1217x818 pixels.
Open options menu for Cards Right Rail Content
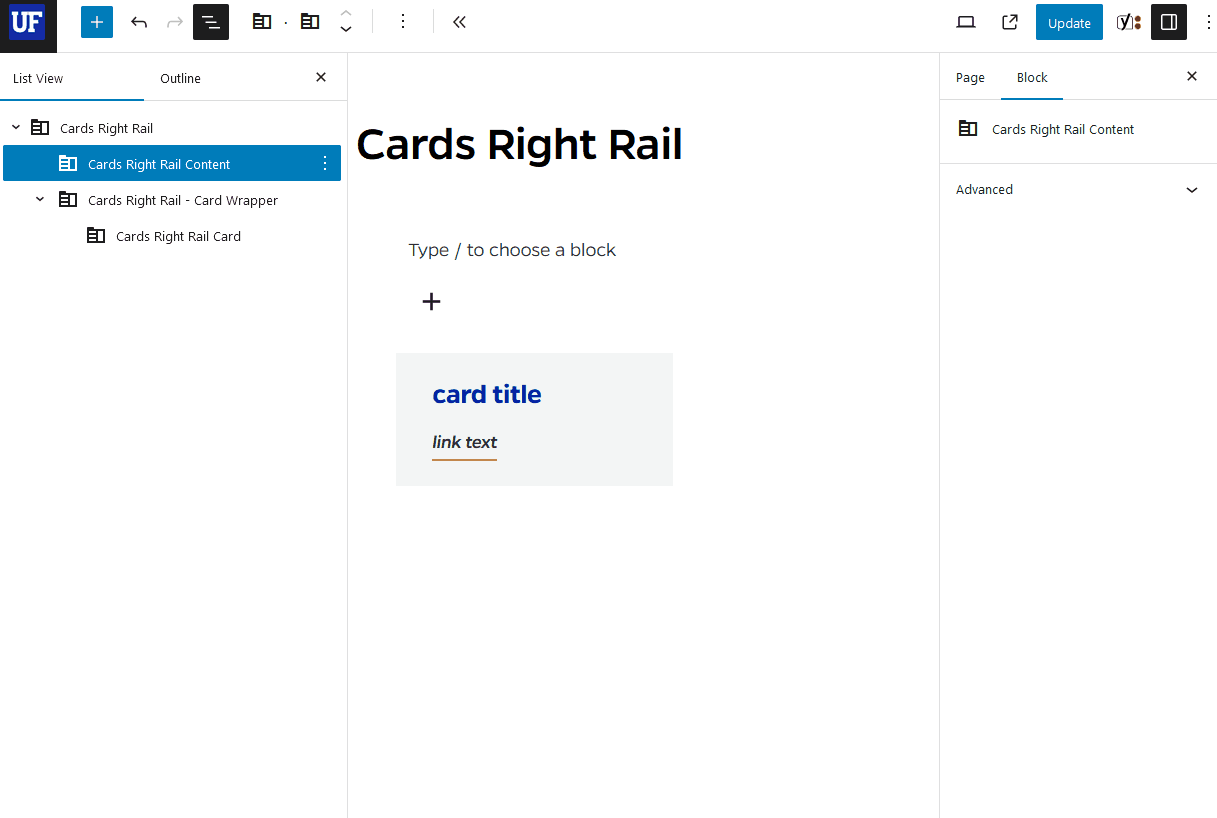(x=324, y=162)
